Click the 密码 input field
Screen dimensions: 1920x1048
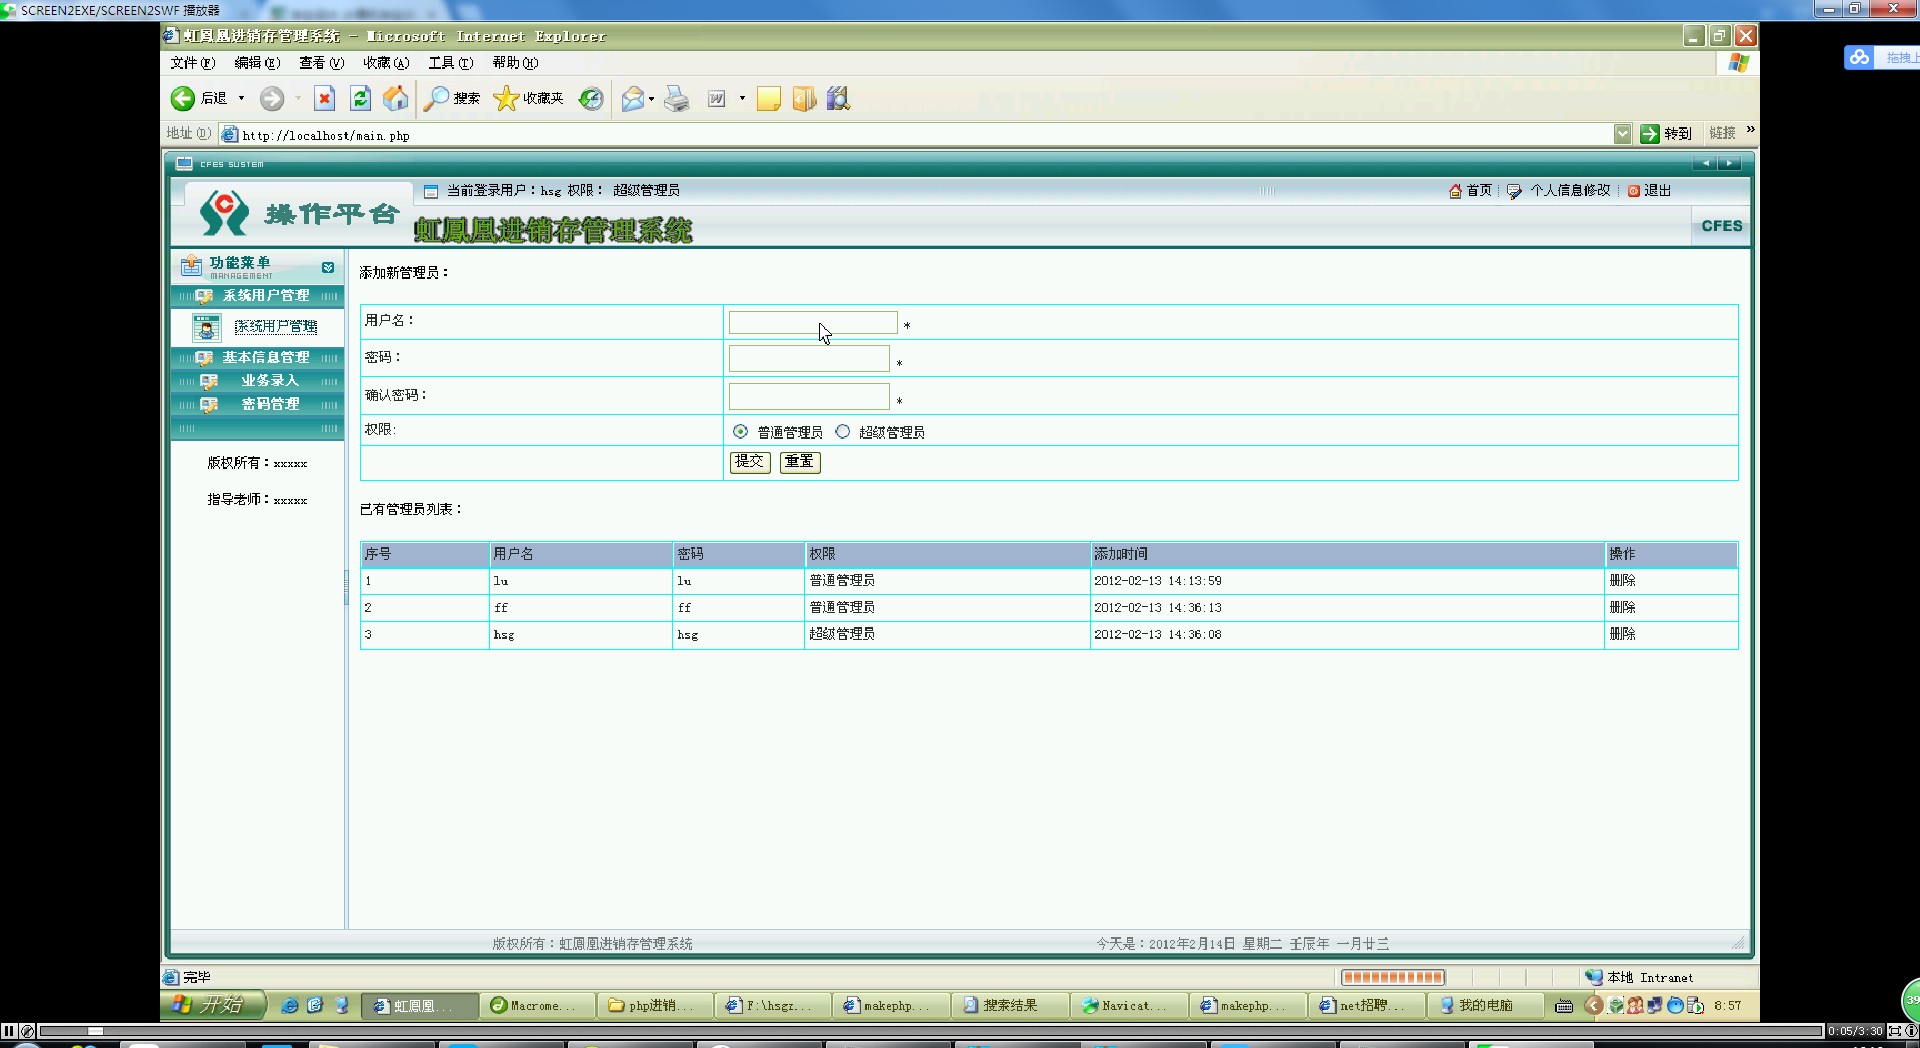809,359
